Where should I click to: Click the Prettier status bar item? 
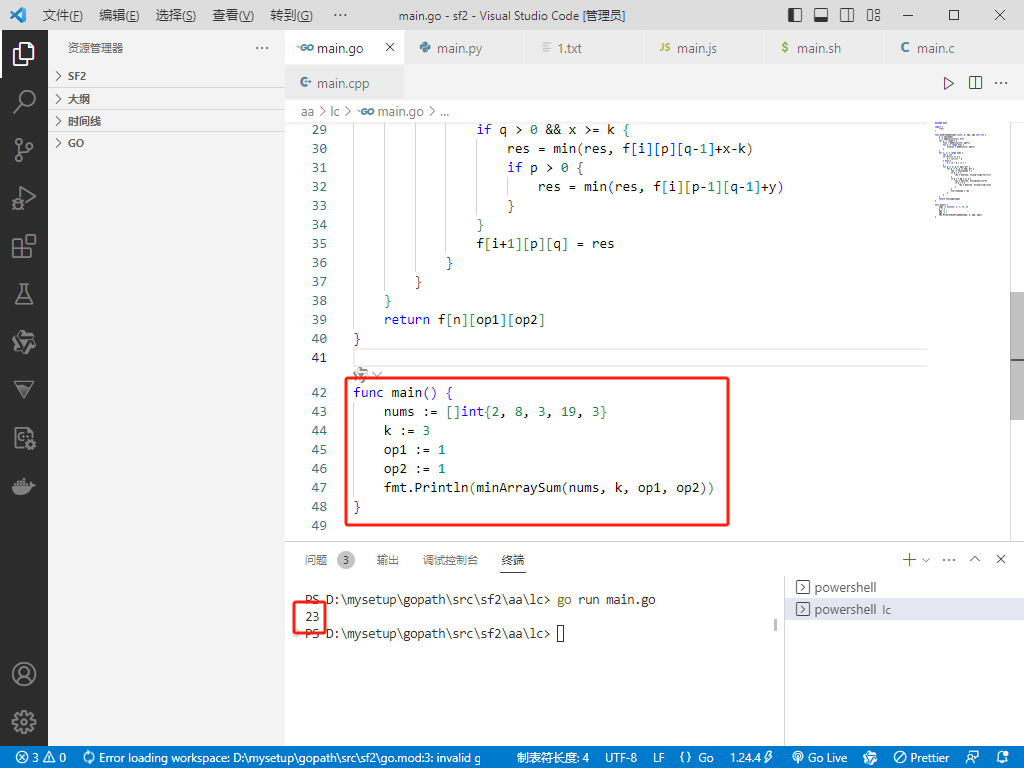click(x=921, y=758)
